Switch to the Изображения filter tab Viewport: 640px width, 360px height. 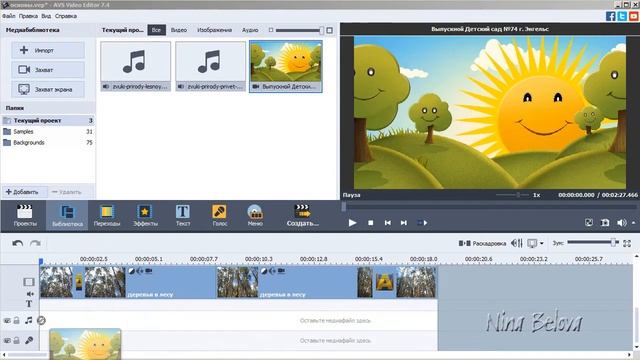coord(214,30)
